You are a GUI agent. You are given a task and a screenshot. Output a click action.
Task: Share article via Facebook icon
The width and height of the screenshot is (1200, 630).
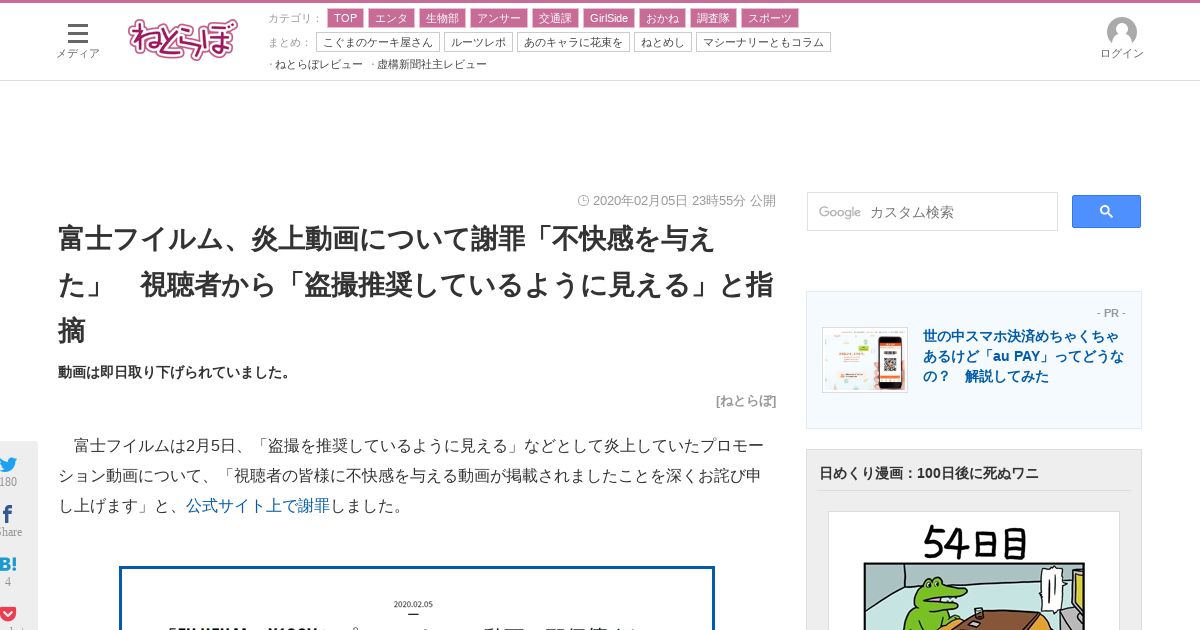point(7,514)
